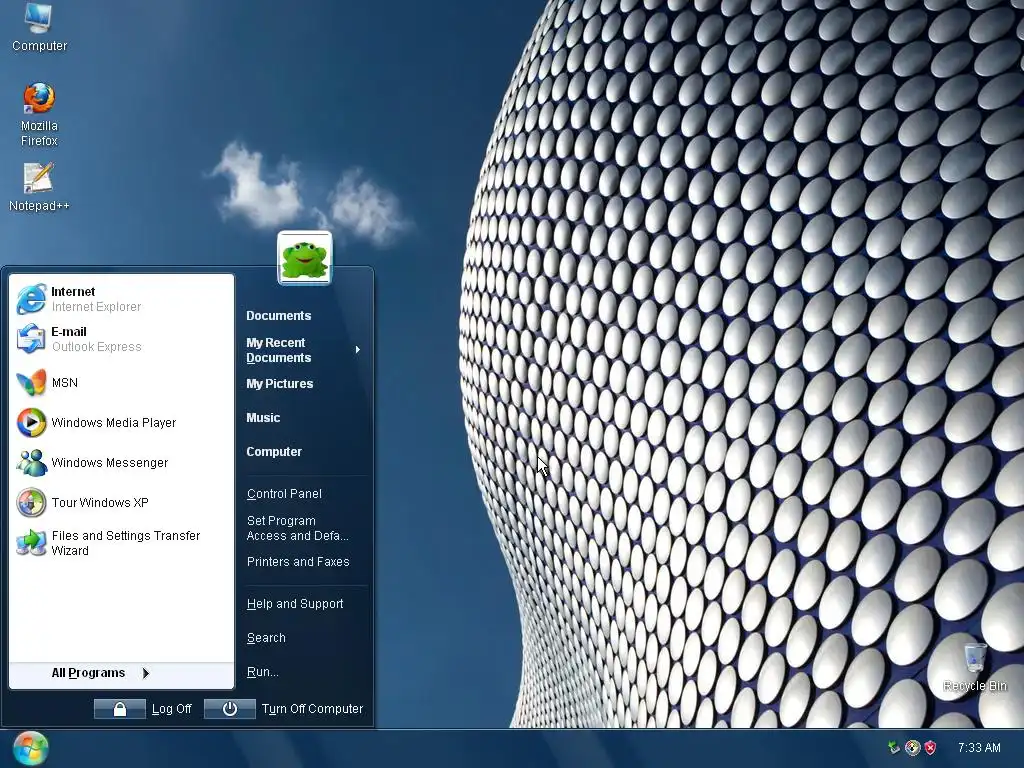The image size is (1024, 768).
Task: Open the Notepad++ desktop shortcut
Action: coord(39,187)
